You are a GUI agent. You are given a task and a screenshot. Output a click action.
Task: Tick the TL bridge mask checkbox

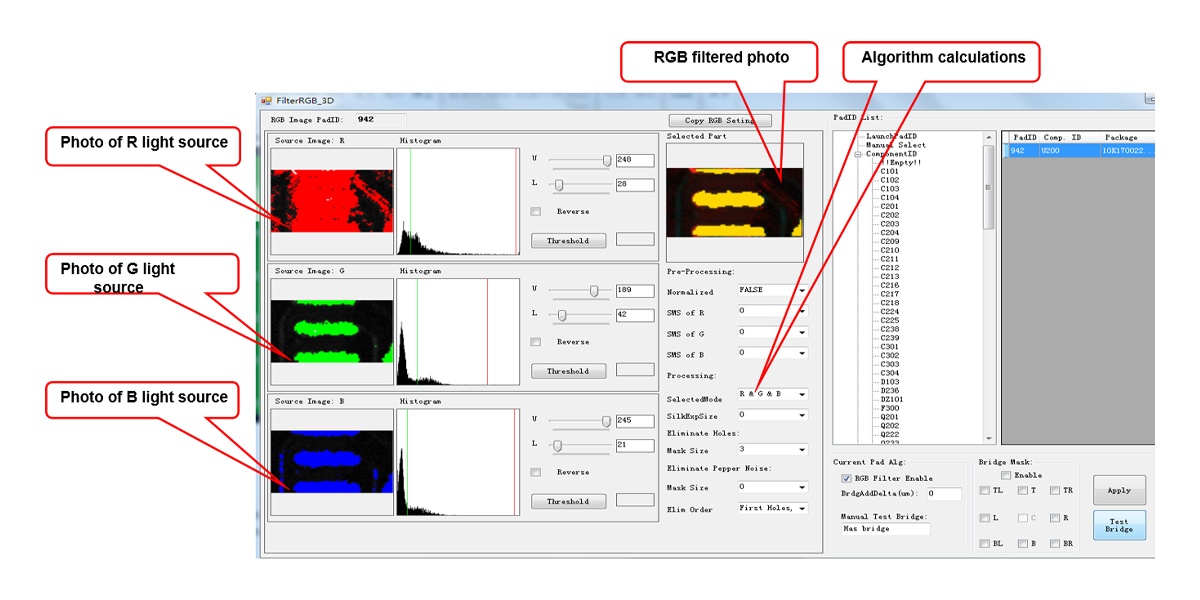985,491
